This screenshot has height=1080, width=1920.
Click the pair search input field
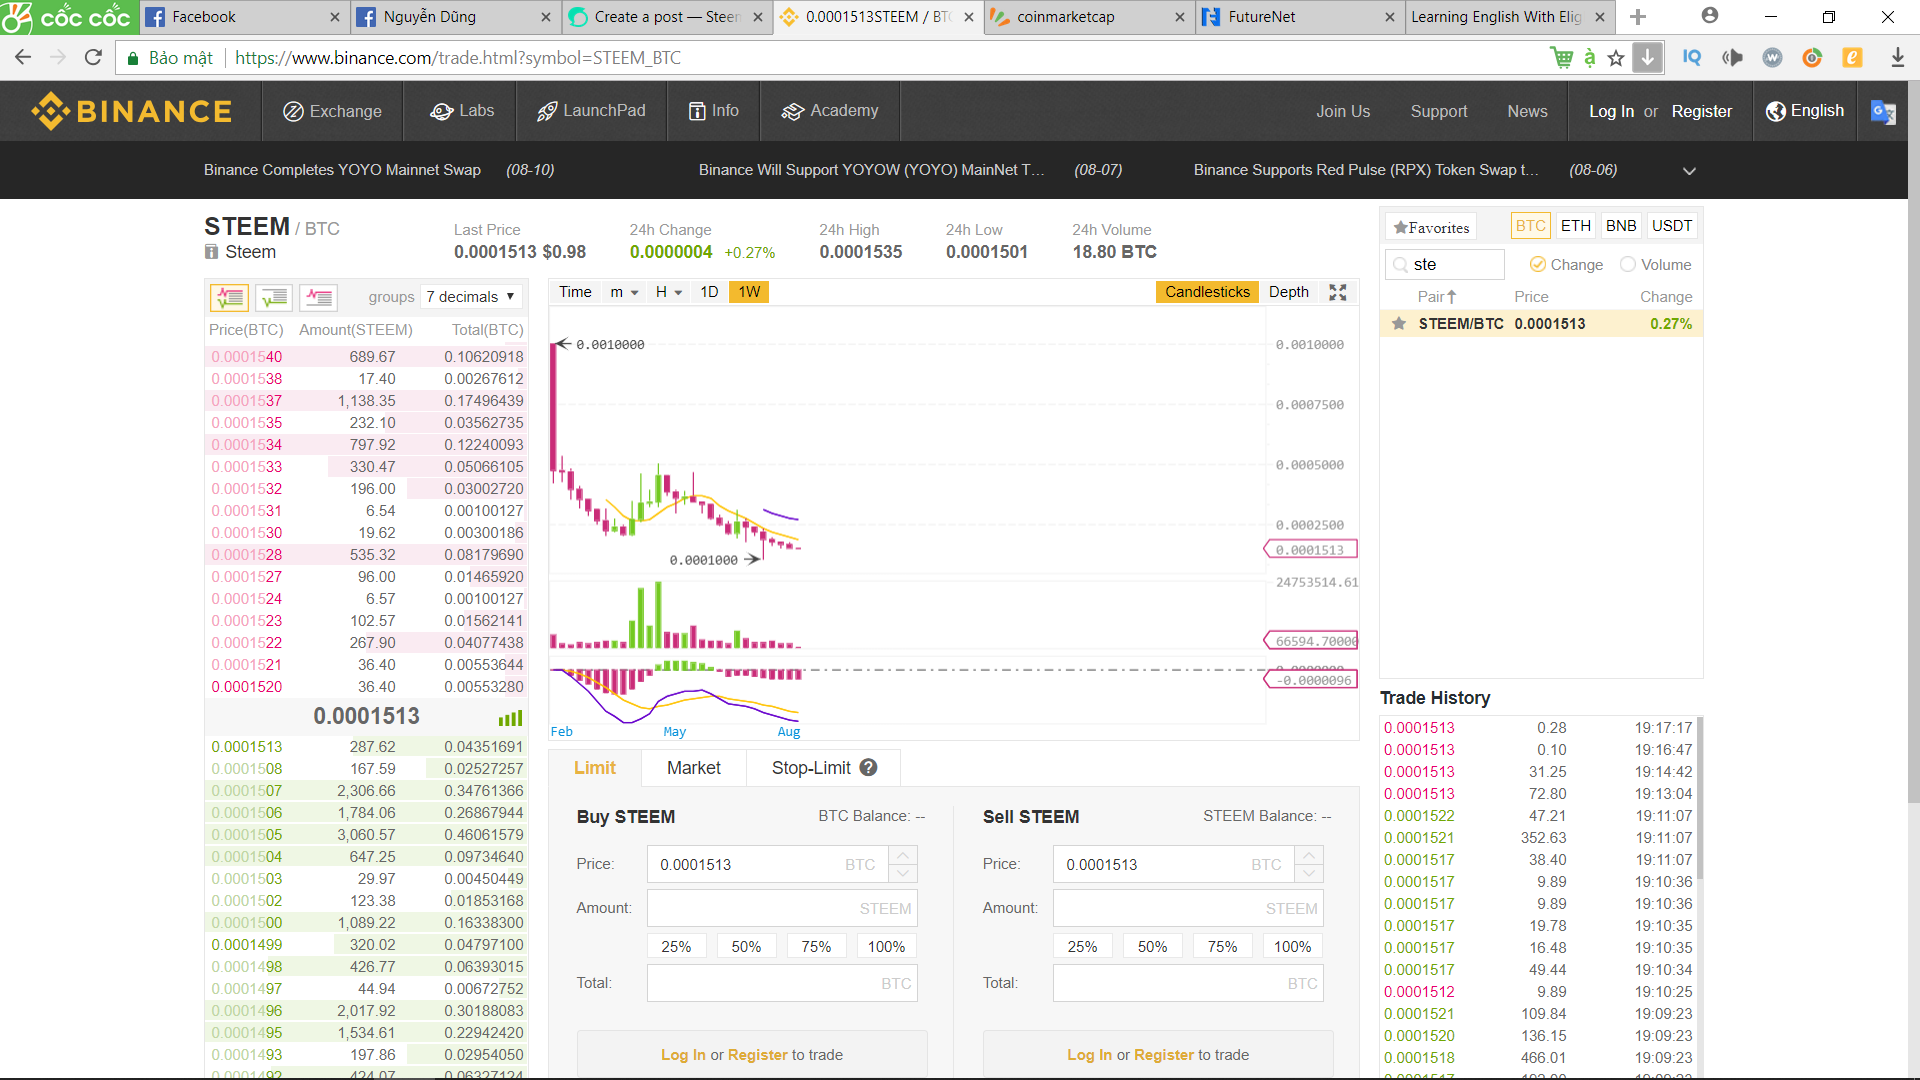pos(1455,265)
